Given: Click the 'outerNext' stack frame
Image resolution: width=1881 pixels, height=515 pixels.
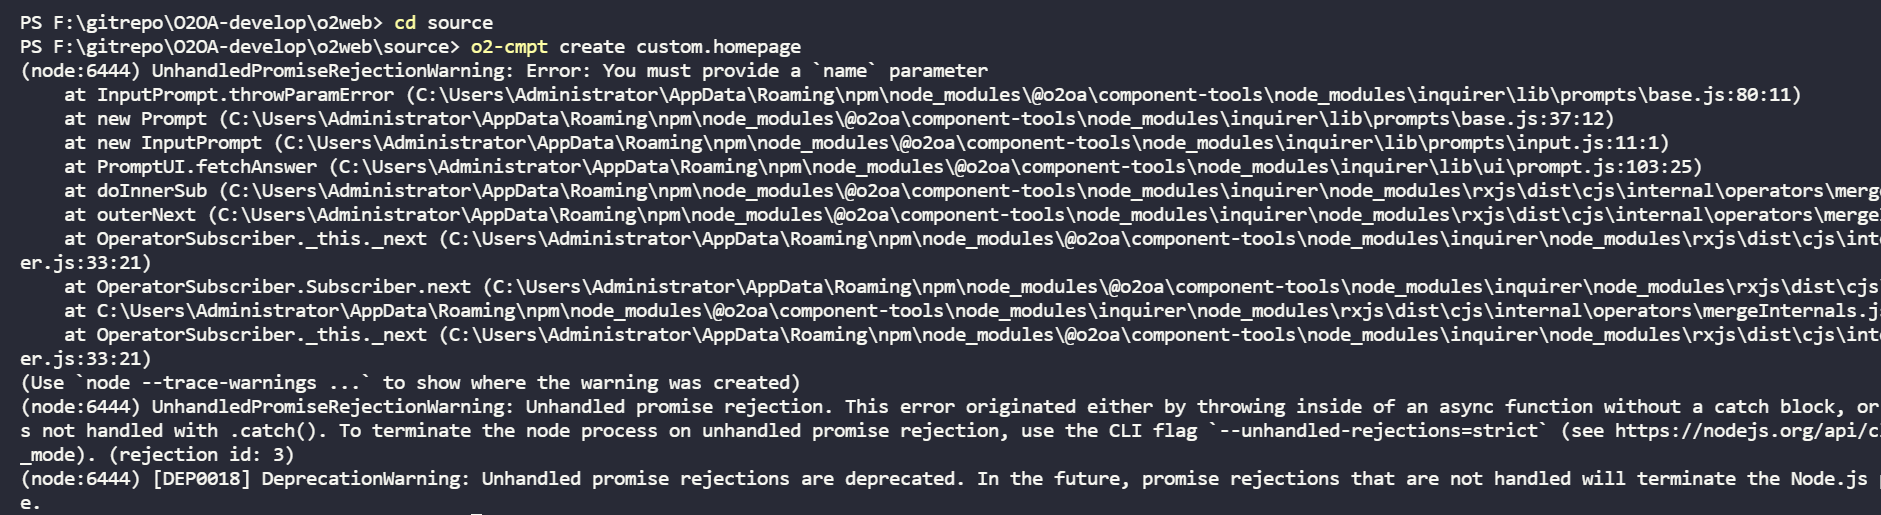Looking at the screenshot, I should (x=146, y=214).
